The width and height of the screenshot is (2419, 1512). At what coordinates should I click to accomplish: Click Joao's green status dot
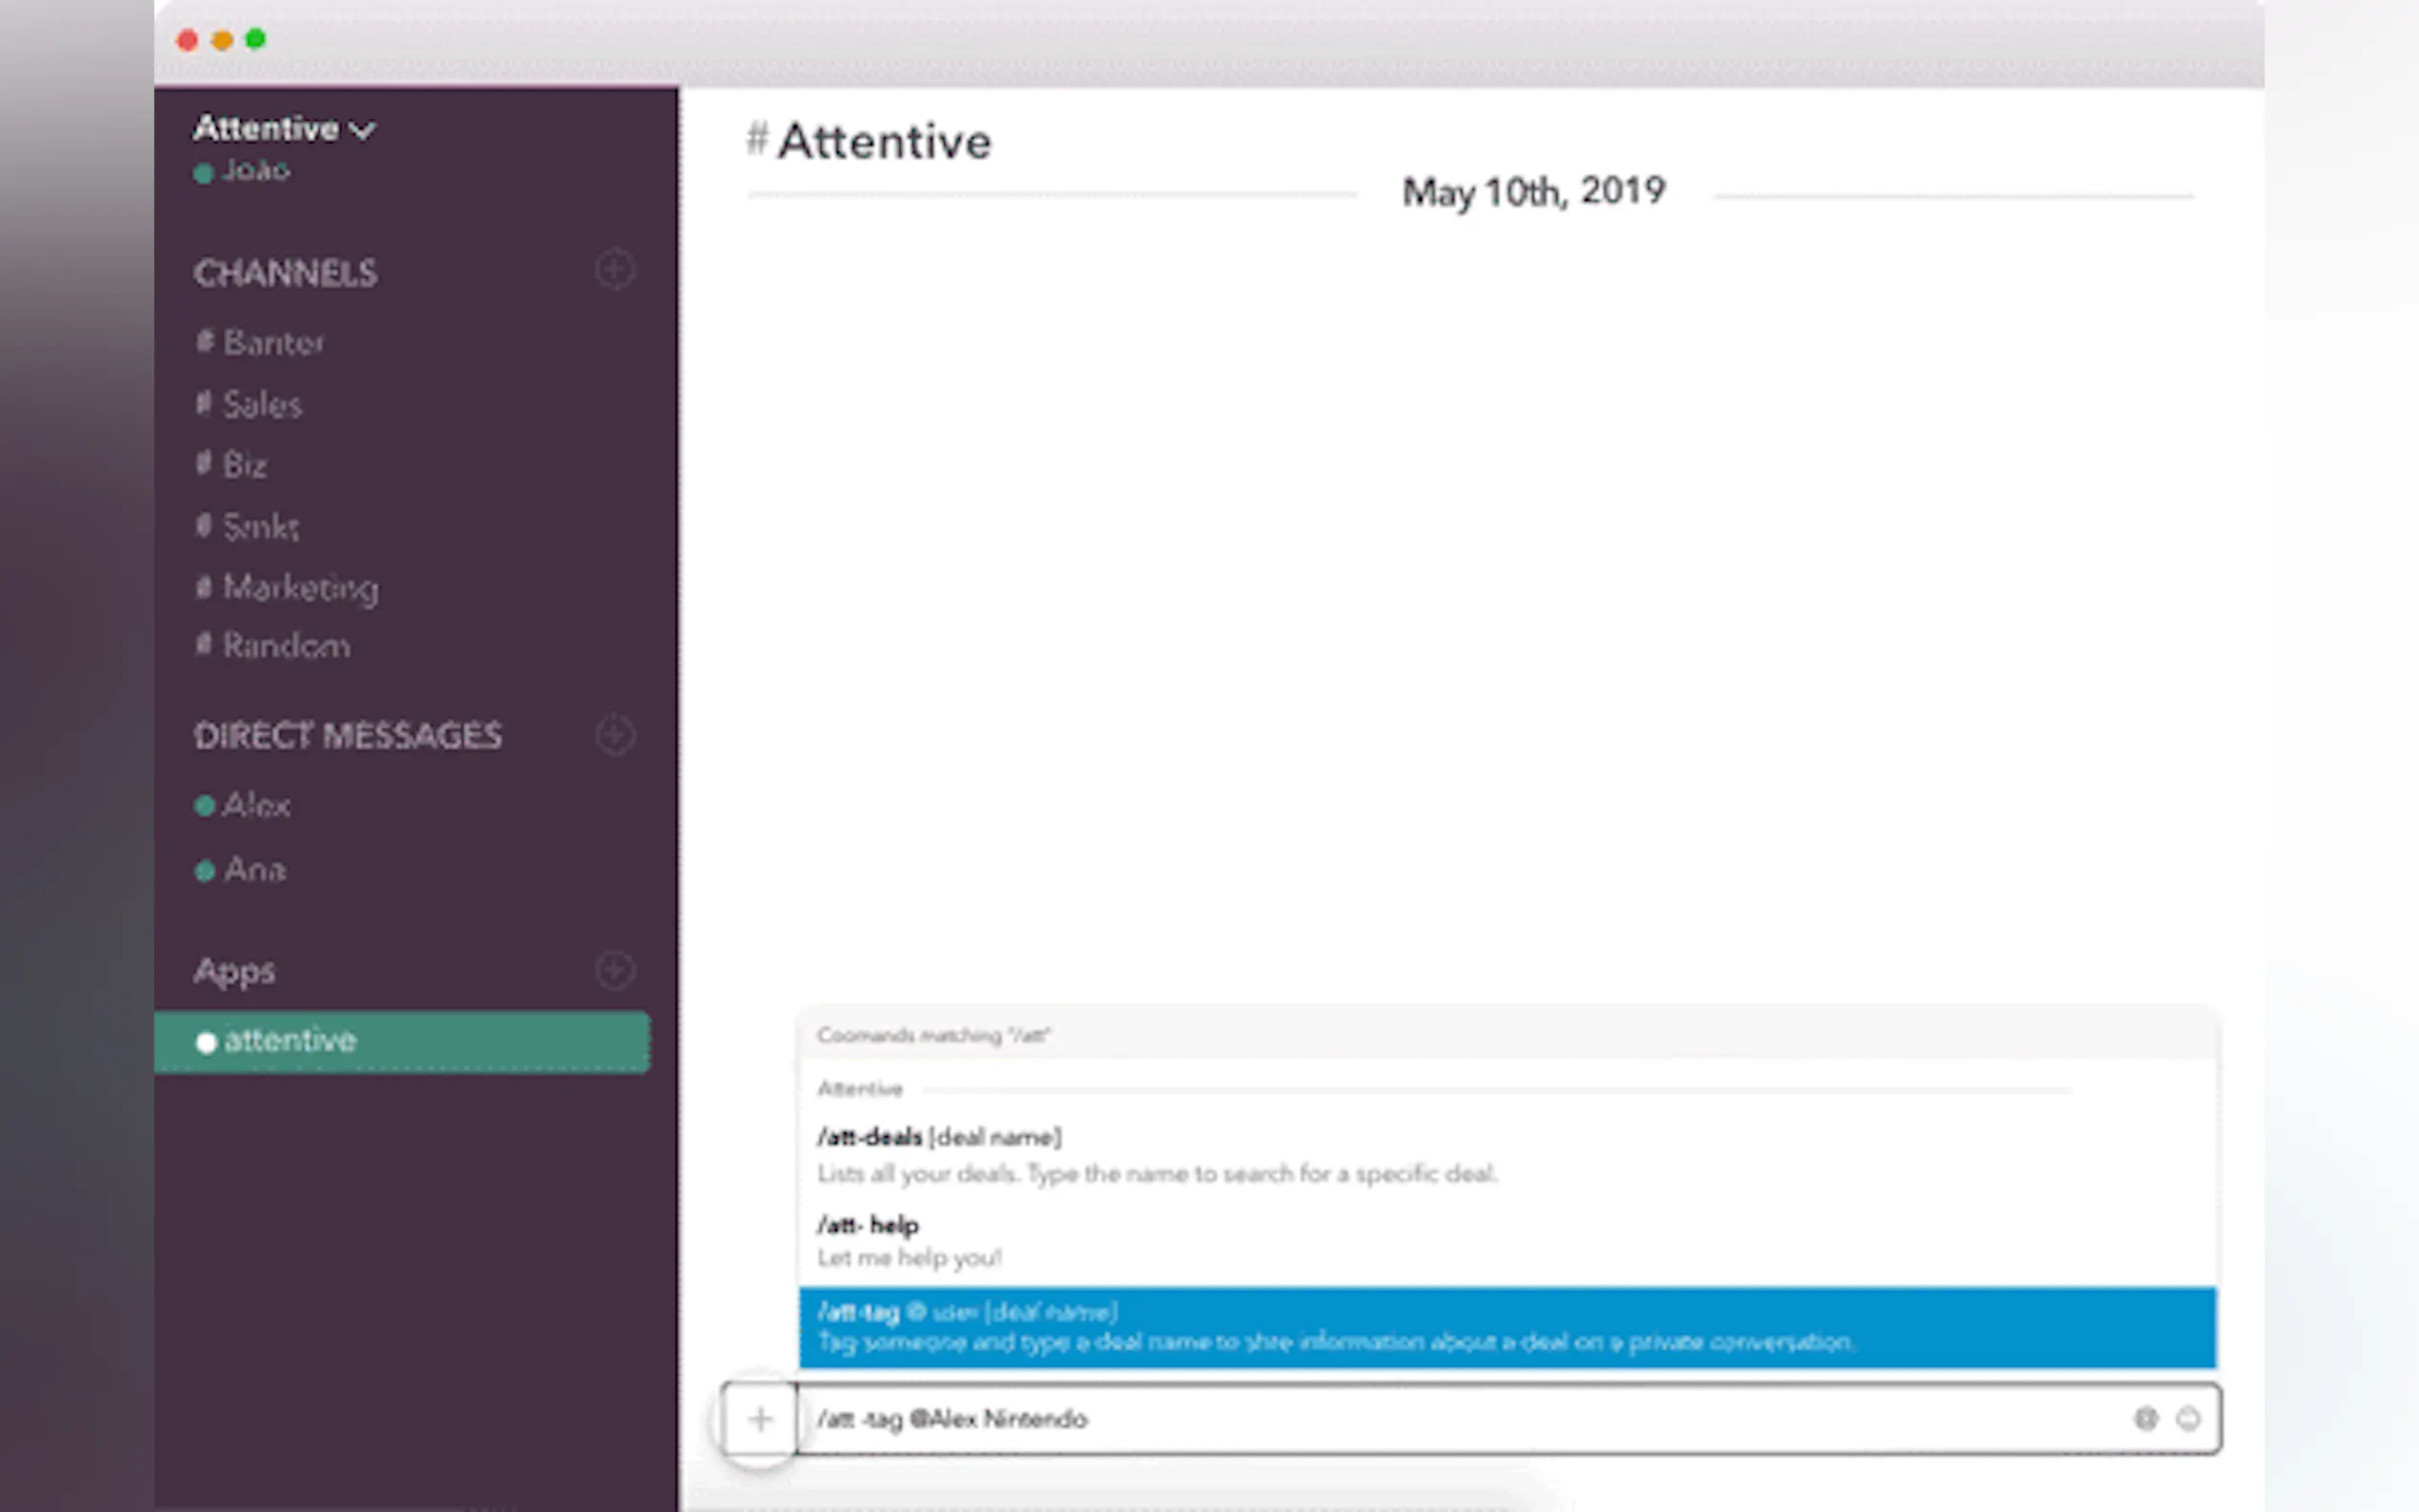click(204, 173)
